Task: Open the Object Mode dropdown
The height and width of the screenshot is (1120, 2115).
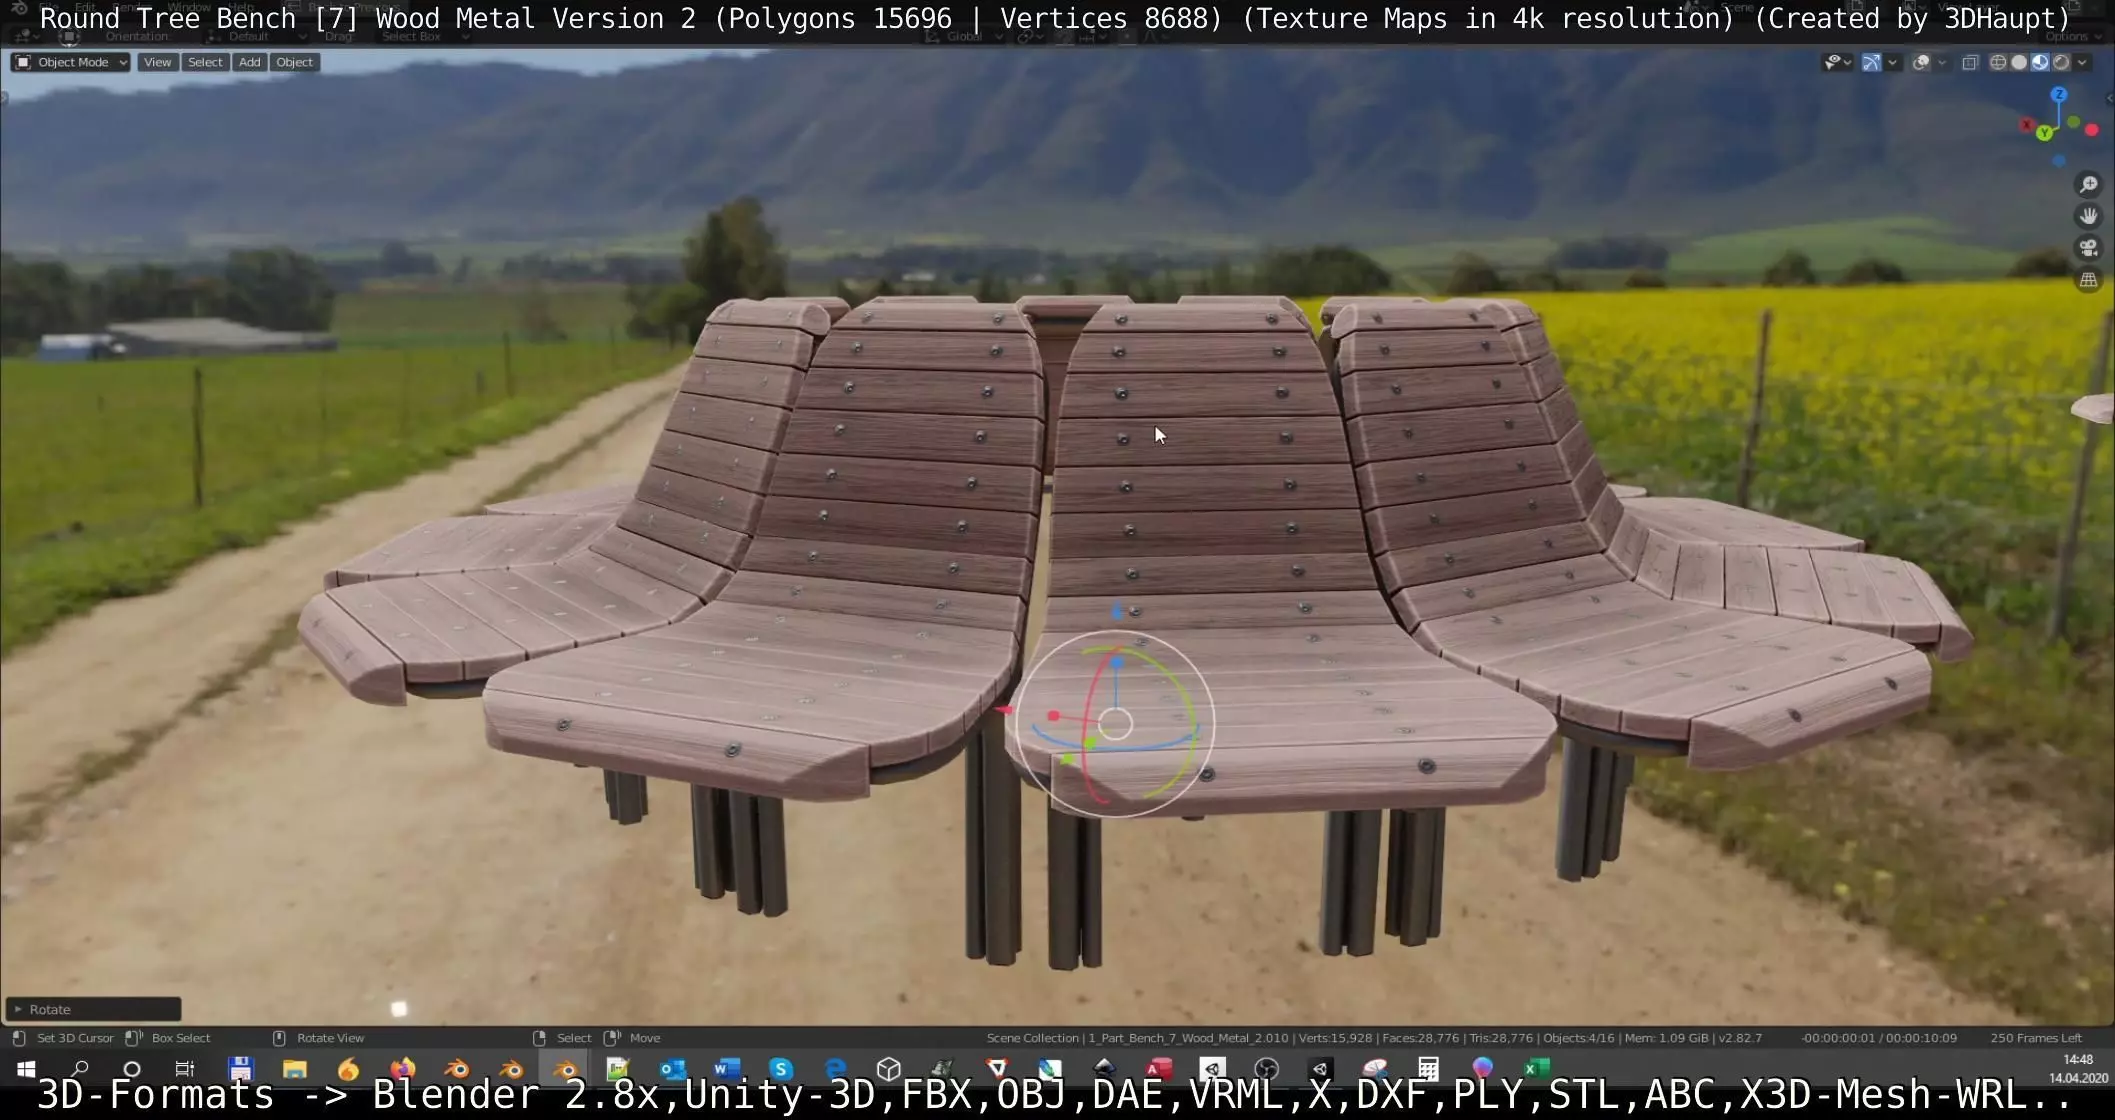Action: 71,62
